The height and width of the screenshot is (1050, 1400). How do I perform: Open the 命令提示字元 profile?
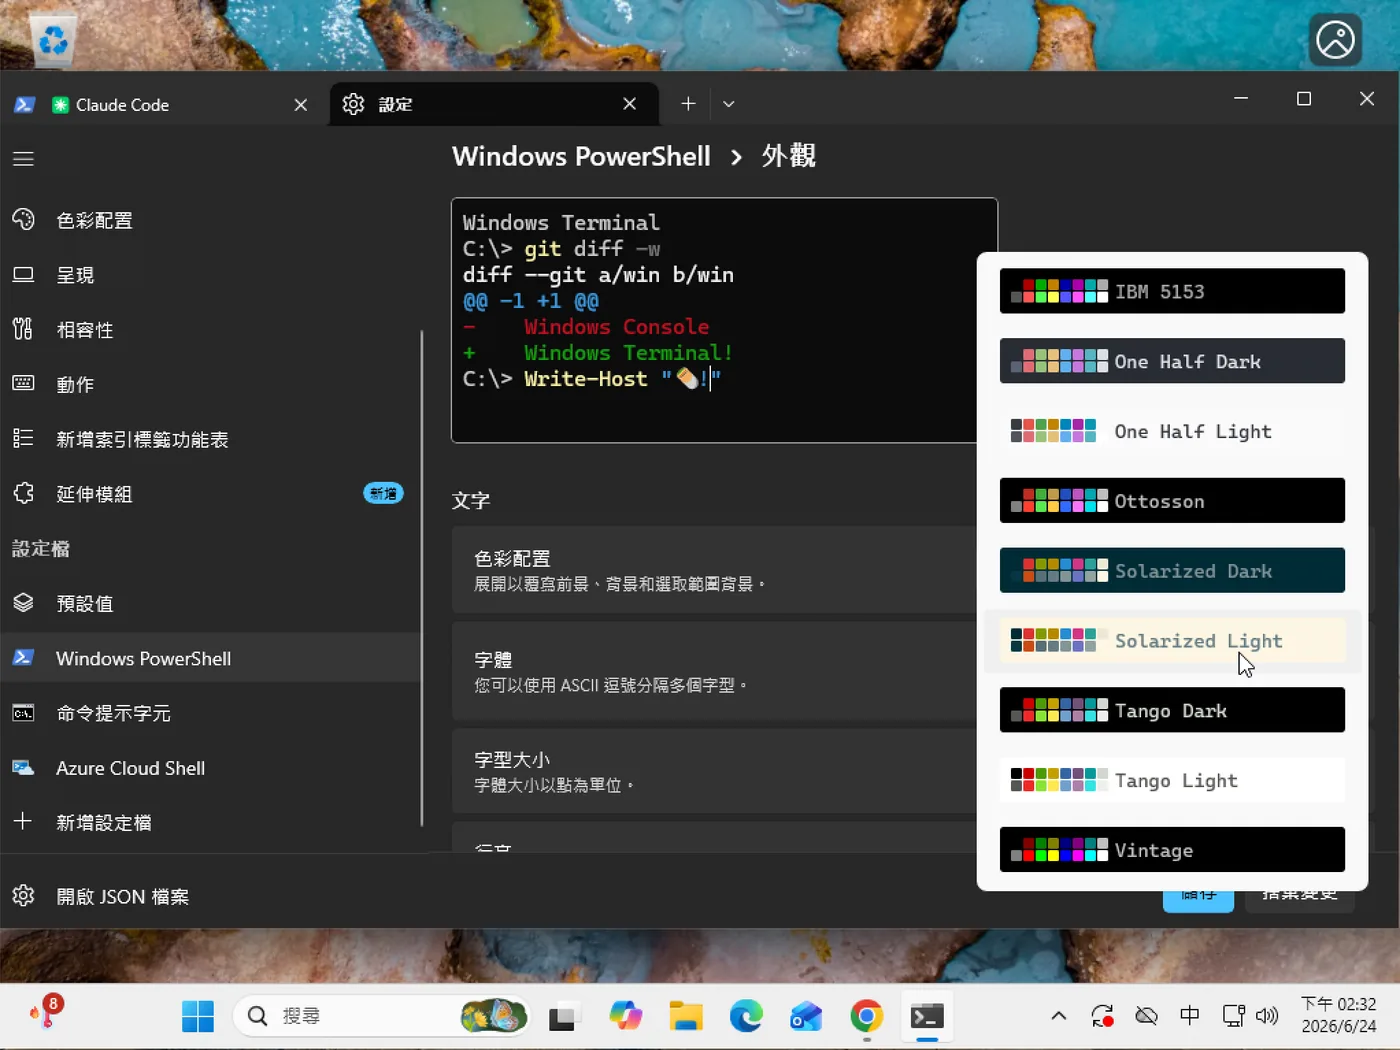click(211, 713)
